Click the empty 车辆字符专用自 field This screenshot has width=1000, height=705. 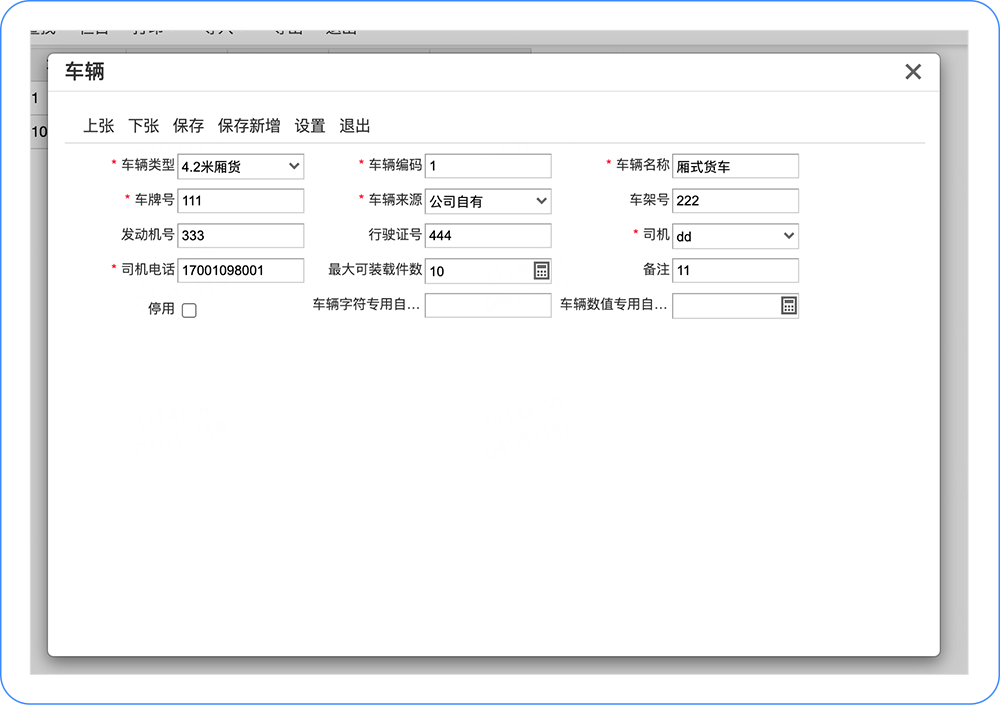pos(488,305)
